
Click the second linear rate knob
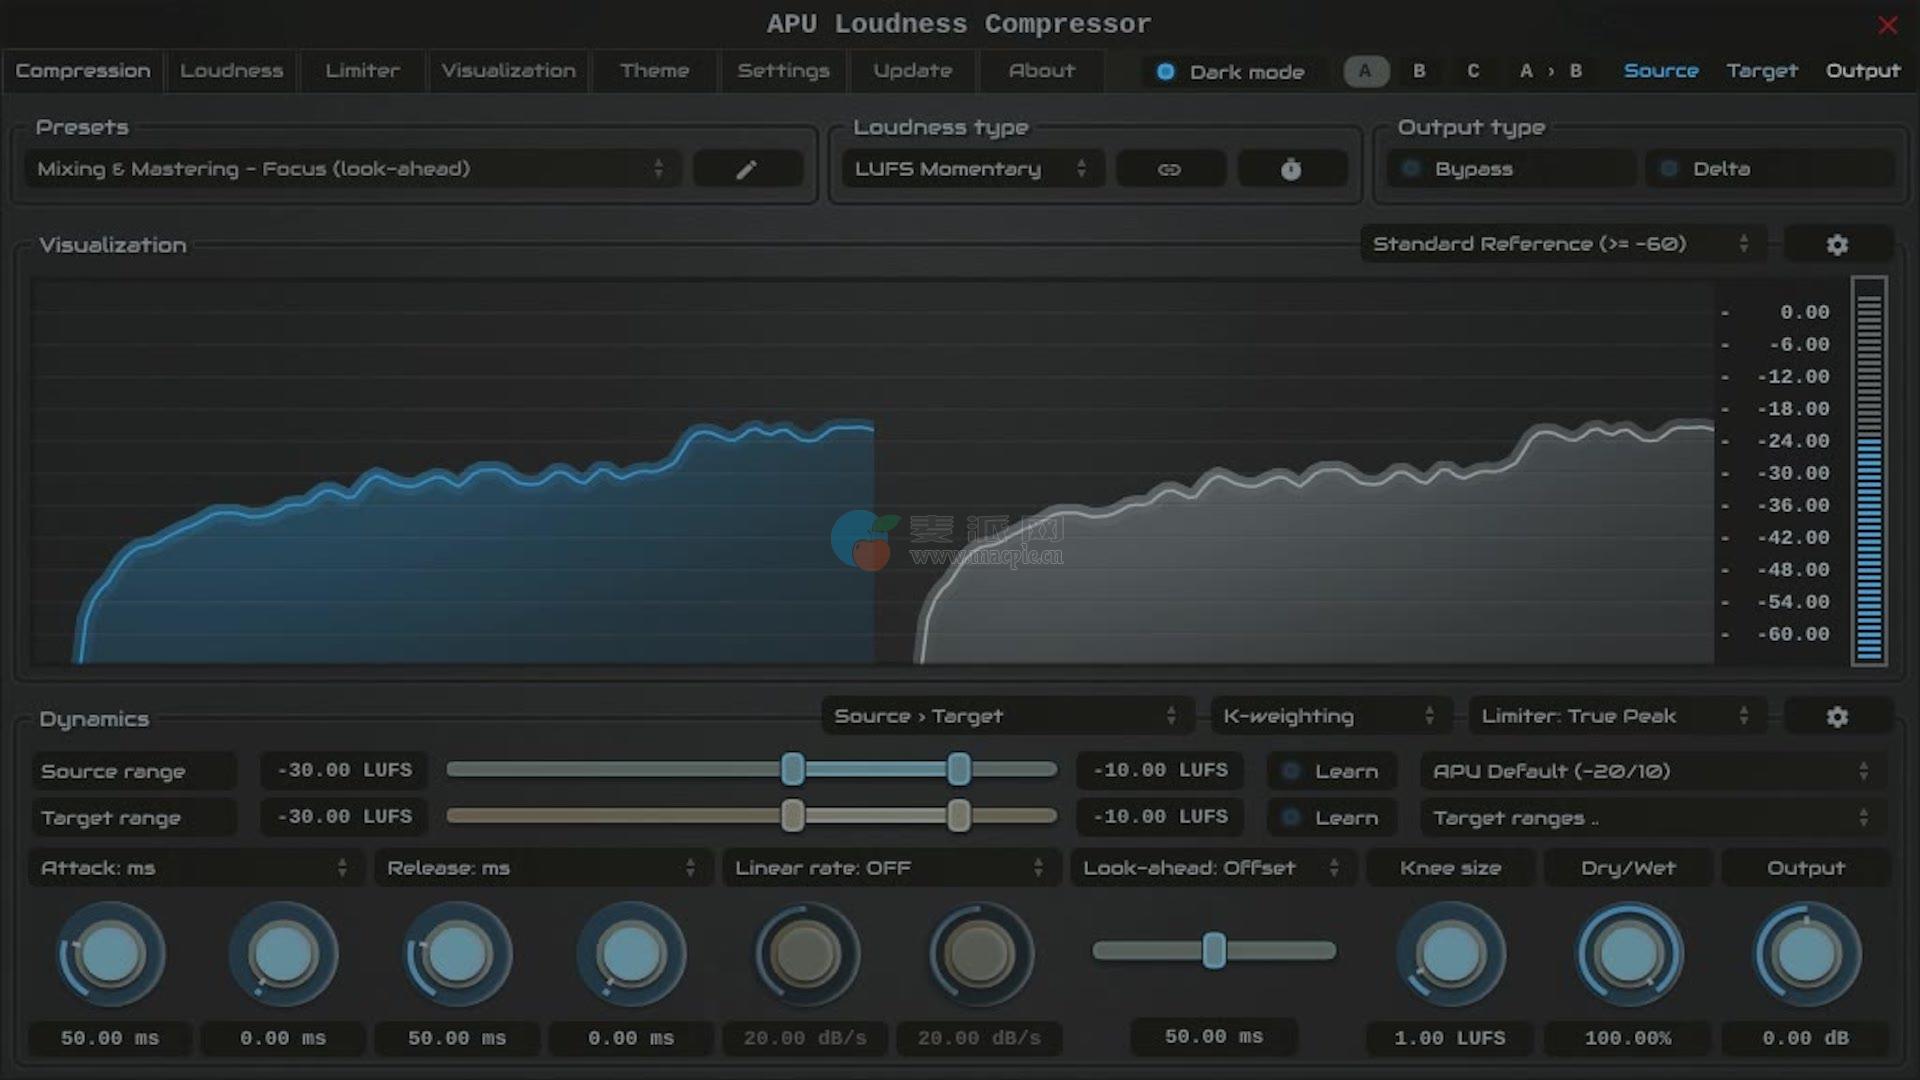point(979,955)
